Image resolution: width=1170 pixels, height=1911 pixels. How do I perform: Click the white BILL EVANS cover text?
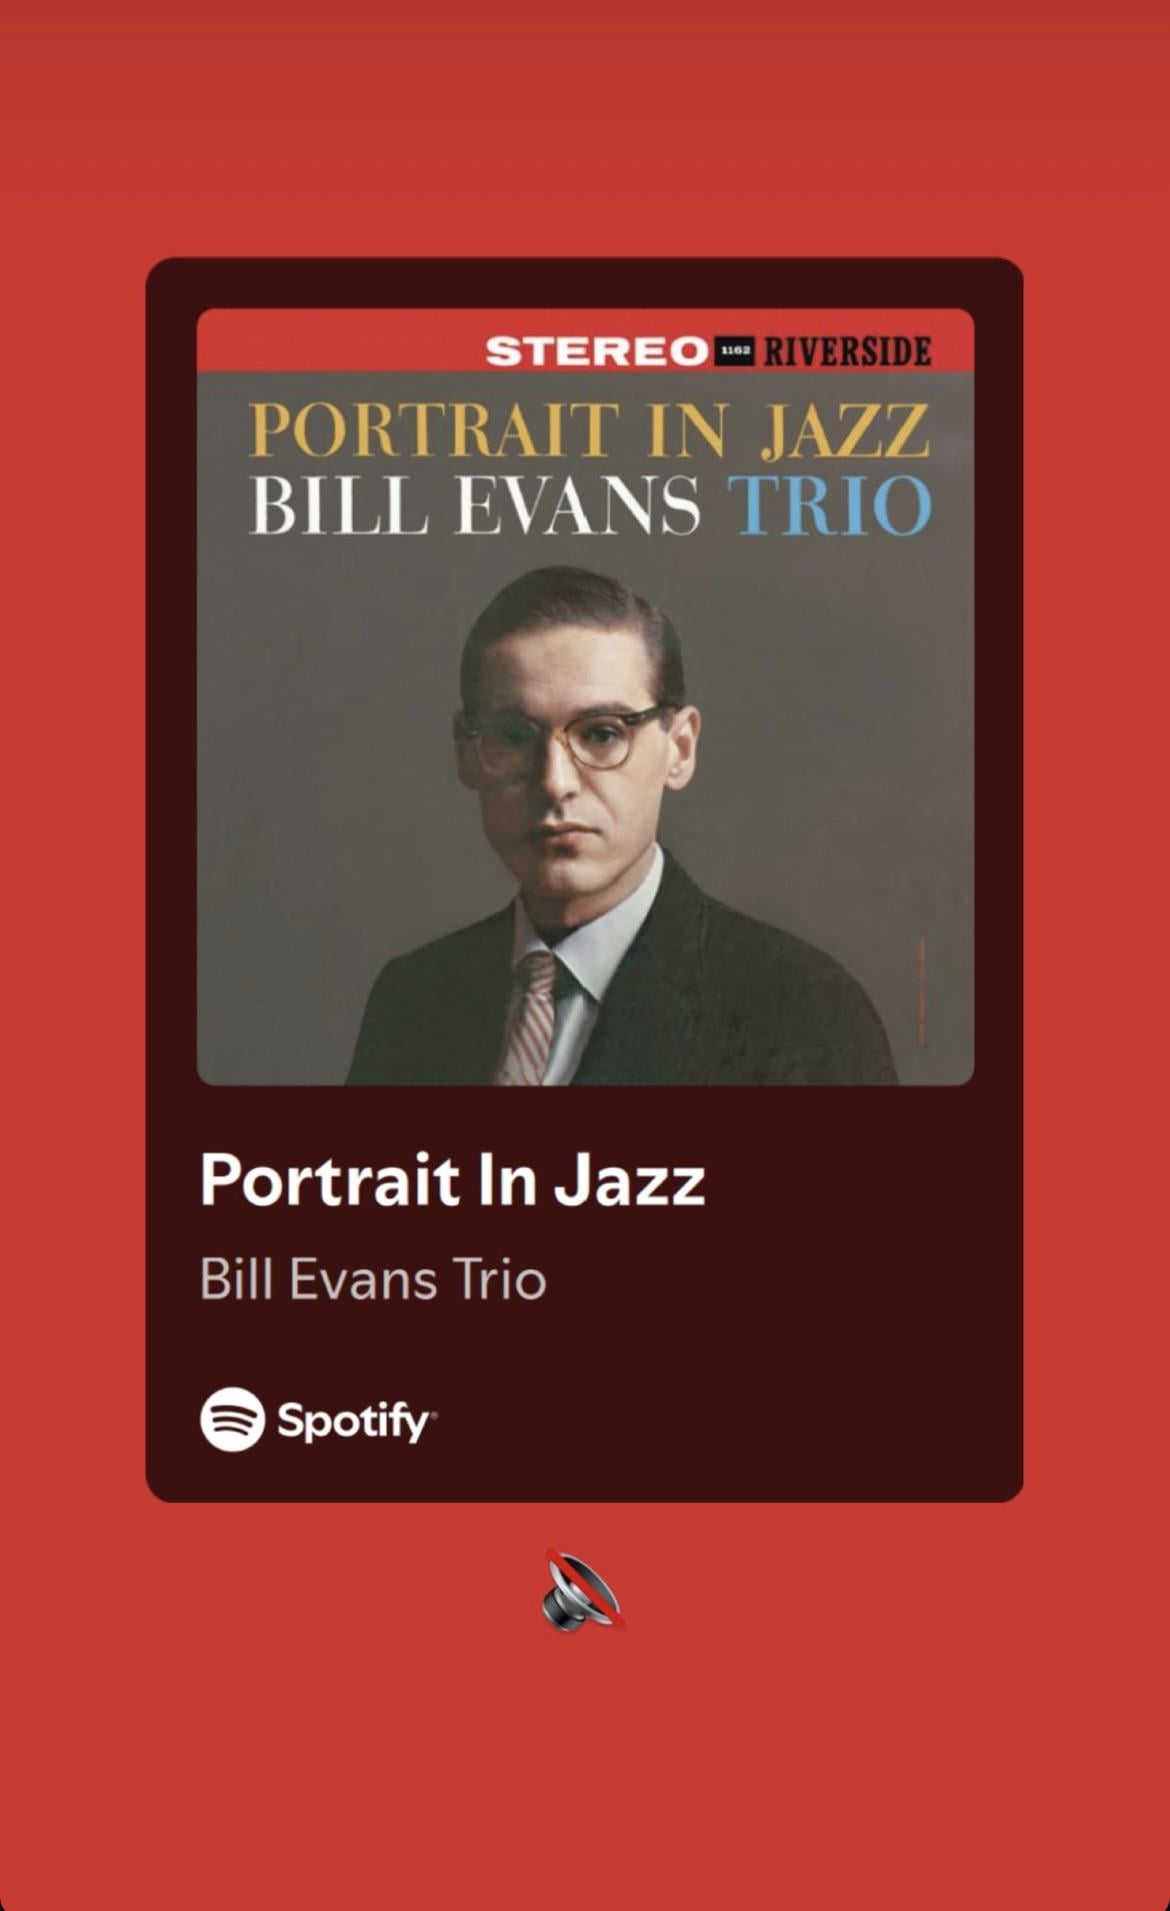tap(475, 505)
